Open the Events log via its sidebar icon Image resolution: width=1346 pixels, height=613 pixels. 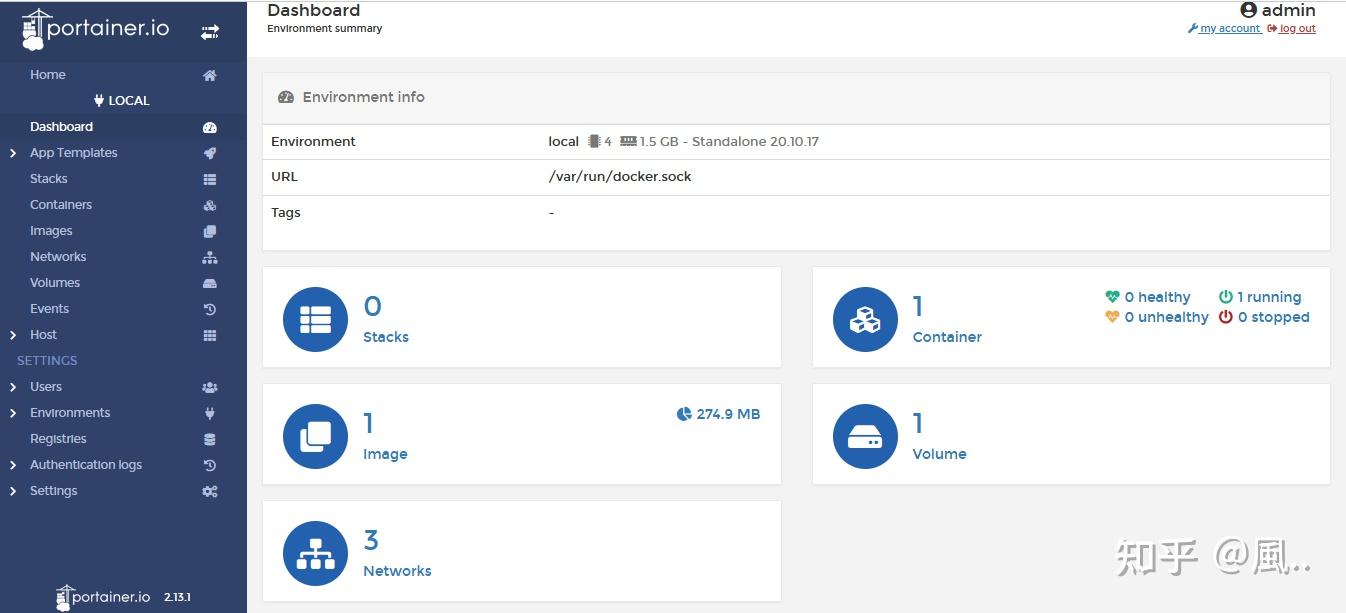tap(210, 309)
